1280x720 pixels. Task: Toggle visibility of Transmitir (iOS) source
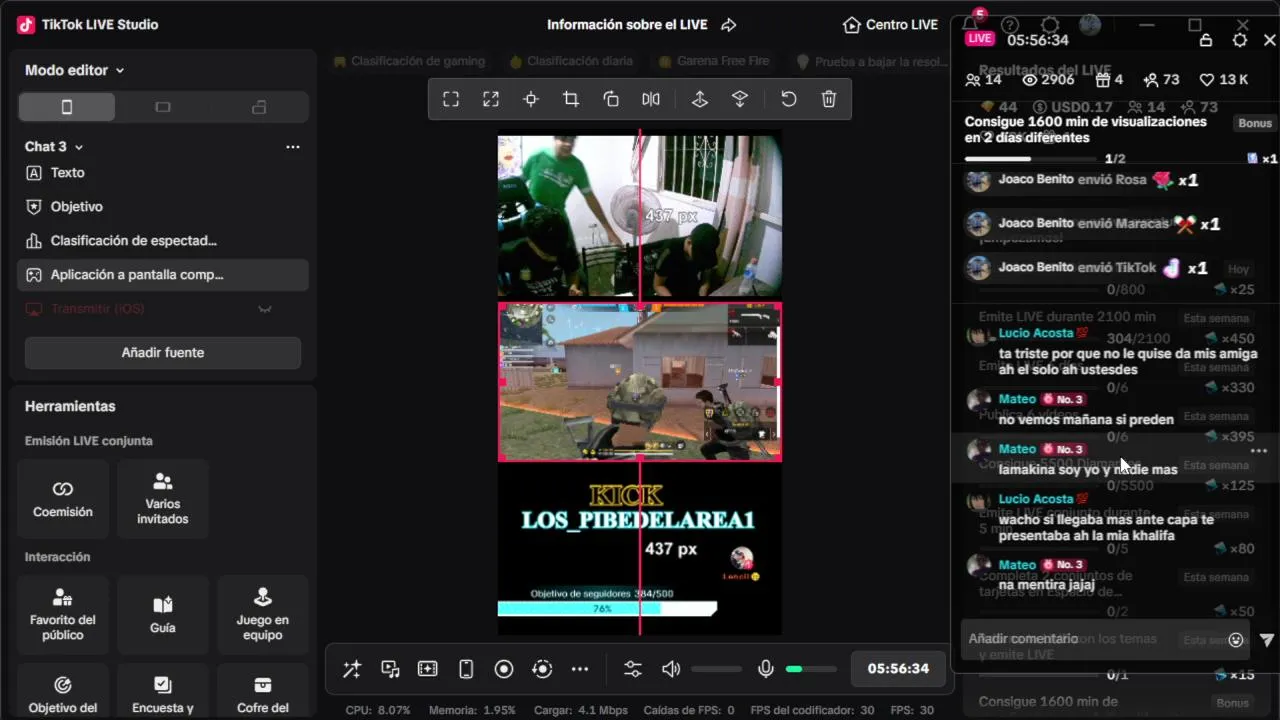(265, 309)
